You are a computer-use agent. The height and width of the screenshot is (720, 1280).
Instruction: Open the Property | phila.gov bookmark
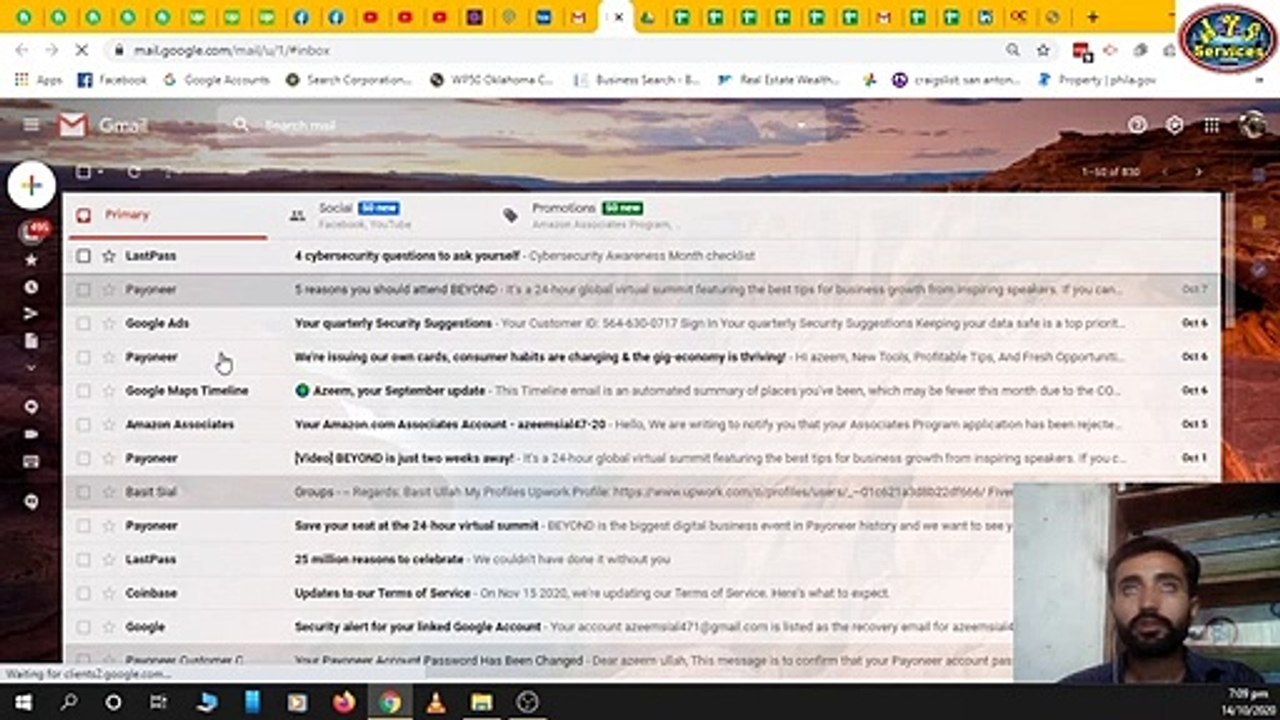tap(1097, 80)
